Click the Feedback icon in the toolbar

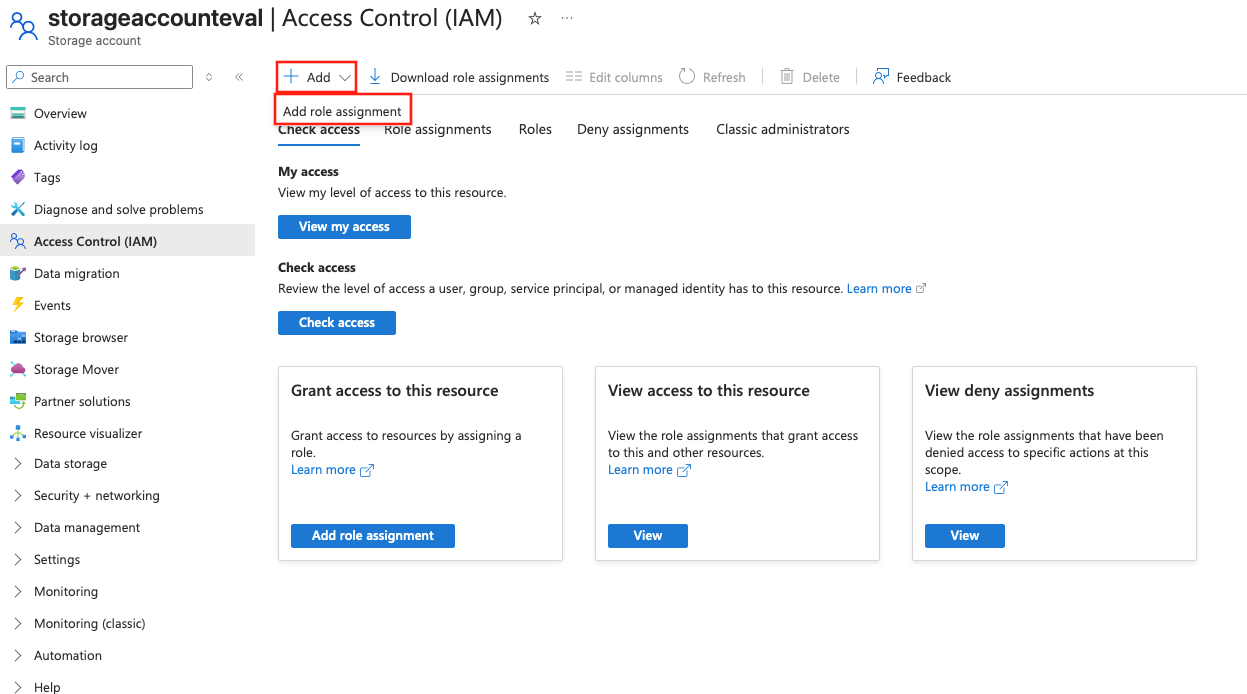tap(881, 77)
